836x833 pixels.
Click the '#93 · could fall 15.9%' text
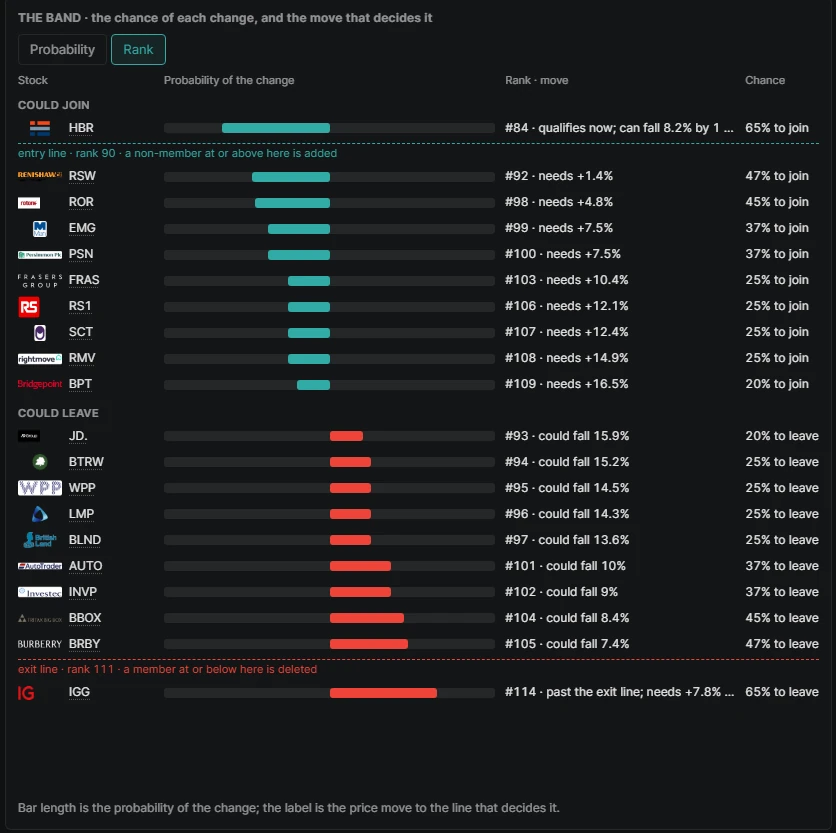[567, 436]
